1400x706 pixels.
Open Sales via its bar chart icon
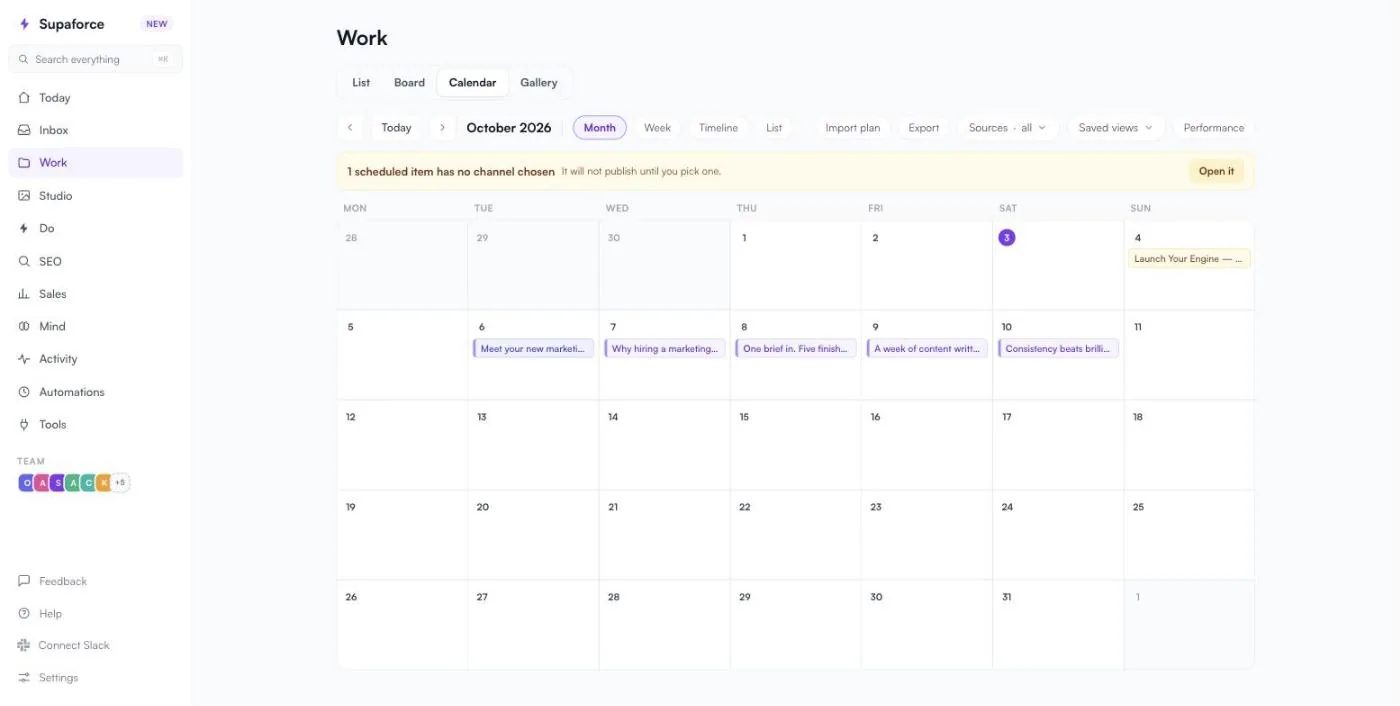pyautogui.click(x=24, y=294)
